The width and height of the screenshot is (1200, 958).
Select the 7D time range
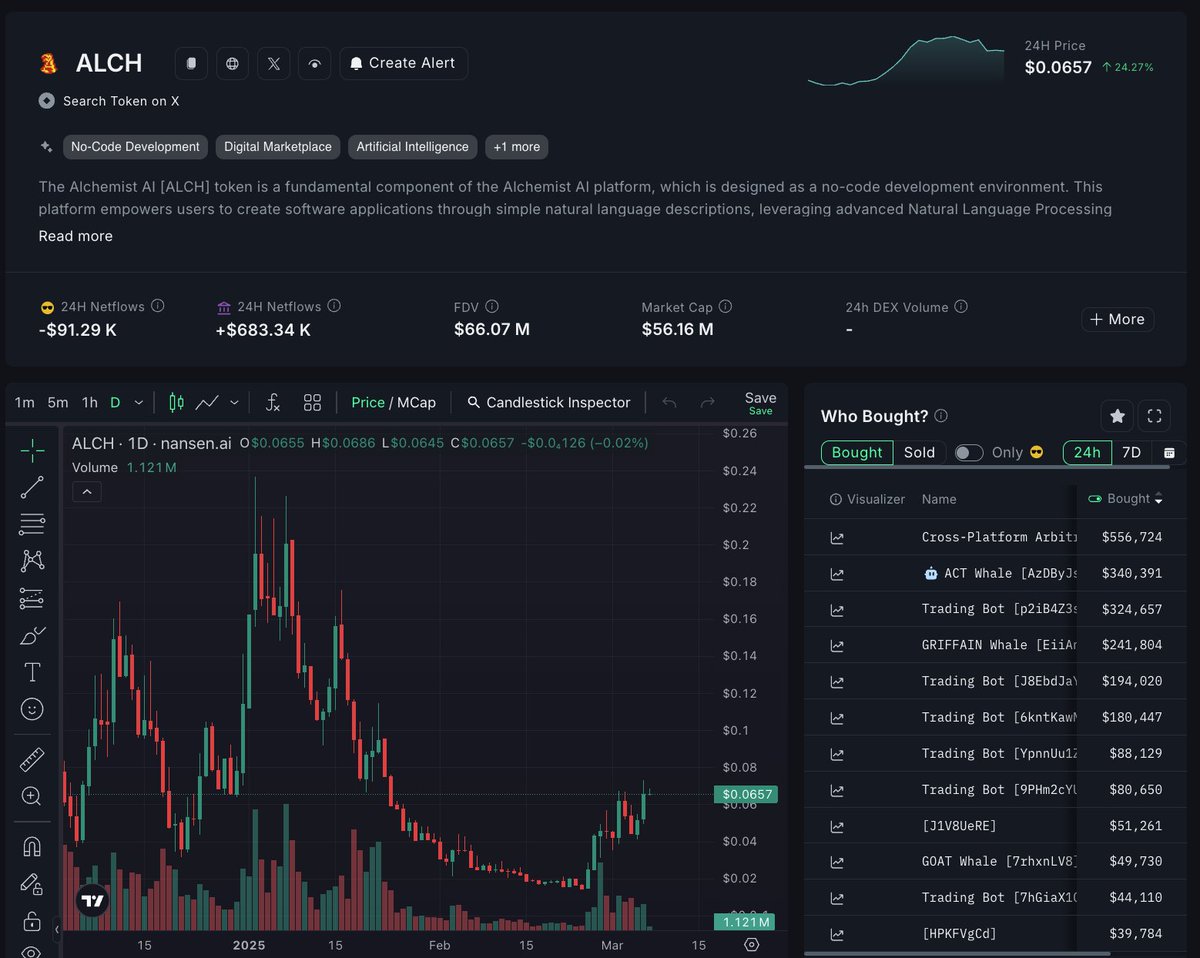click(x=1131, y=453)
